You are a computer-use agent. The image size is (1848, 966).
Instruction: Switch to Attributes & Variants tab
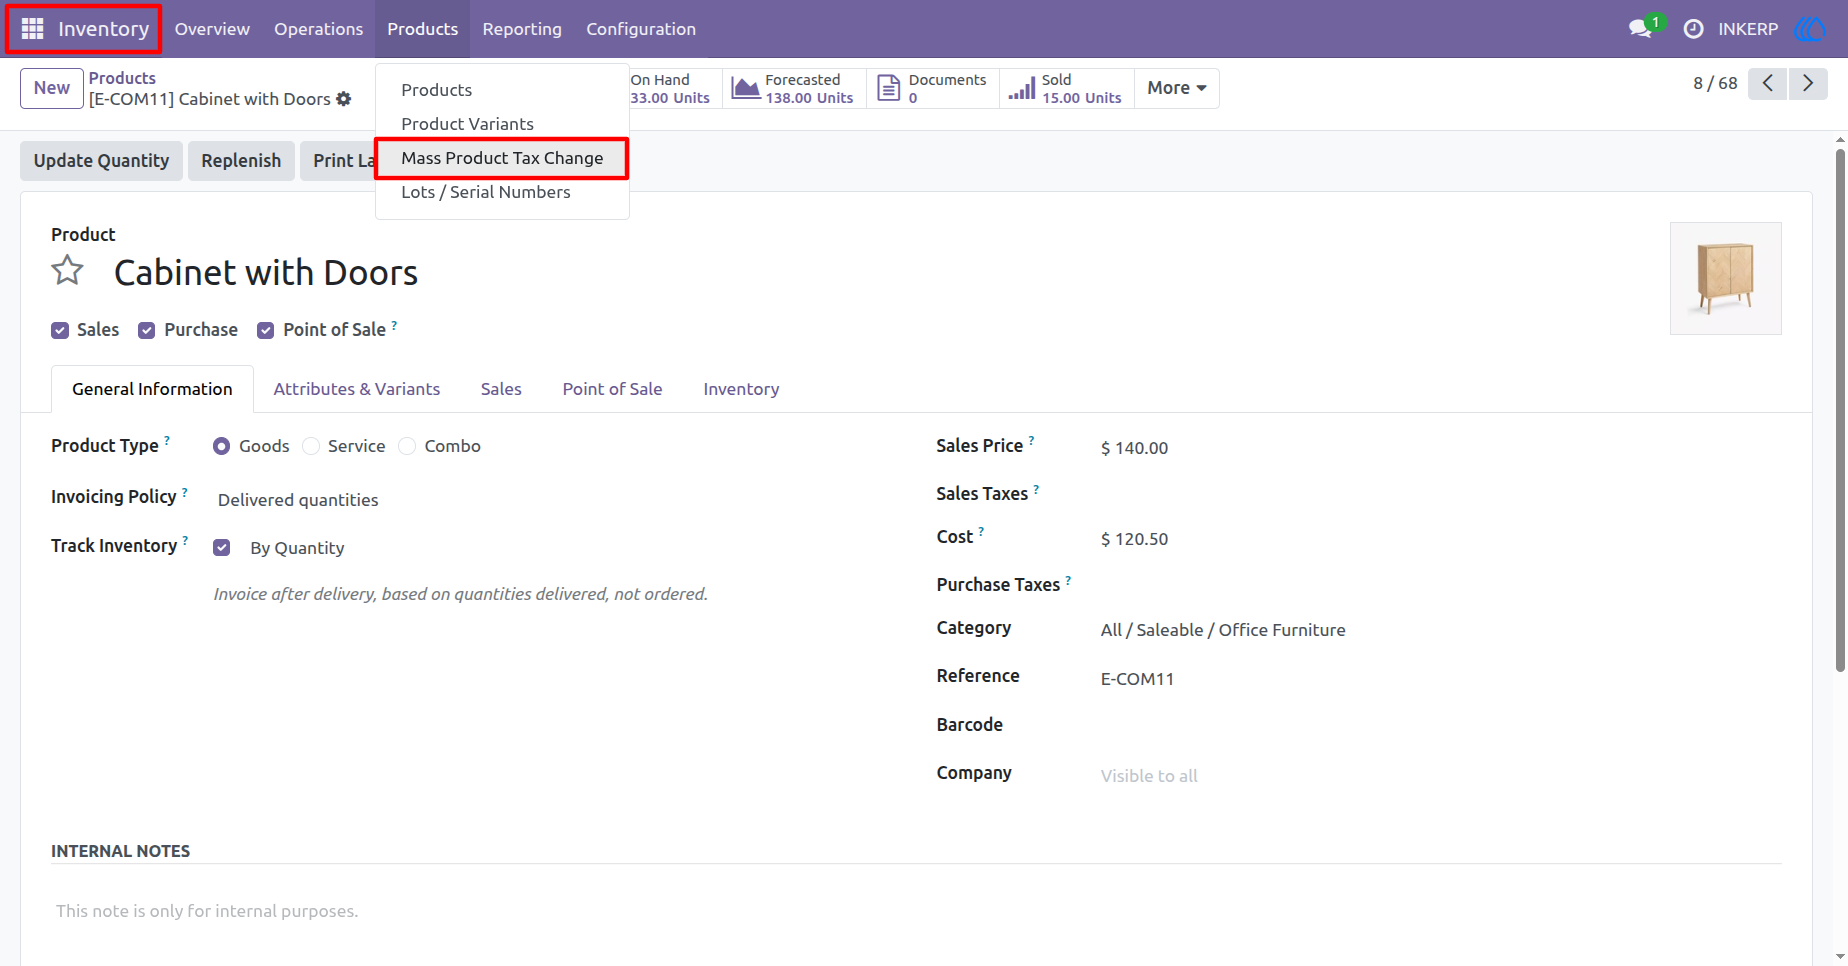(357, 389)
